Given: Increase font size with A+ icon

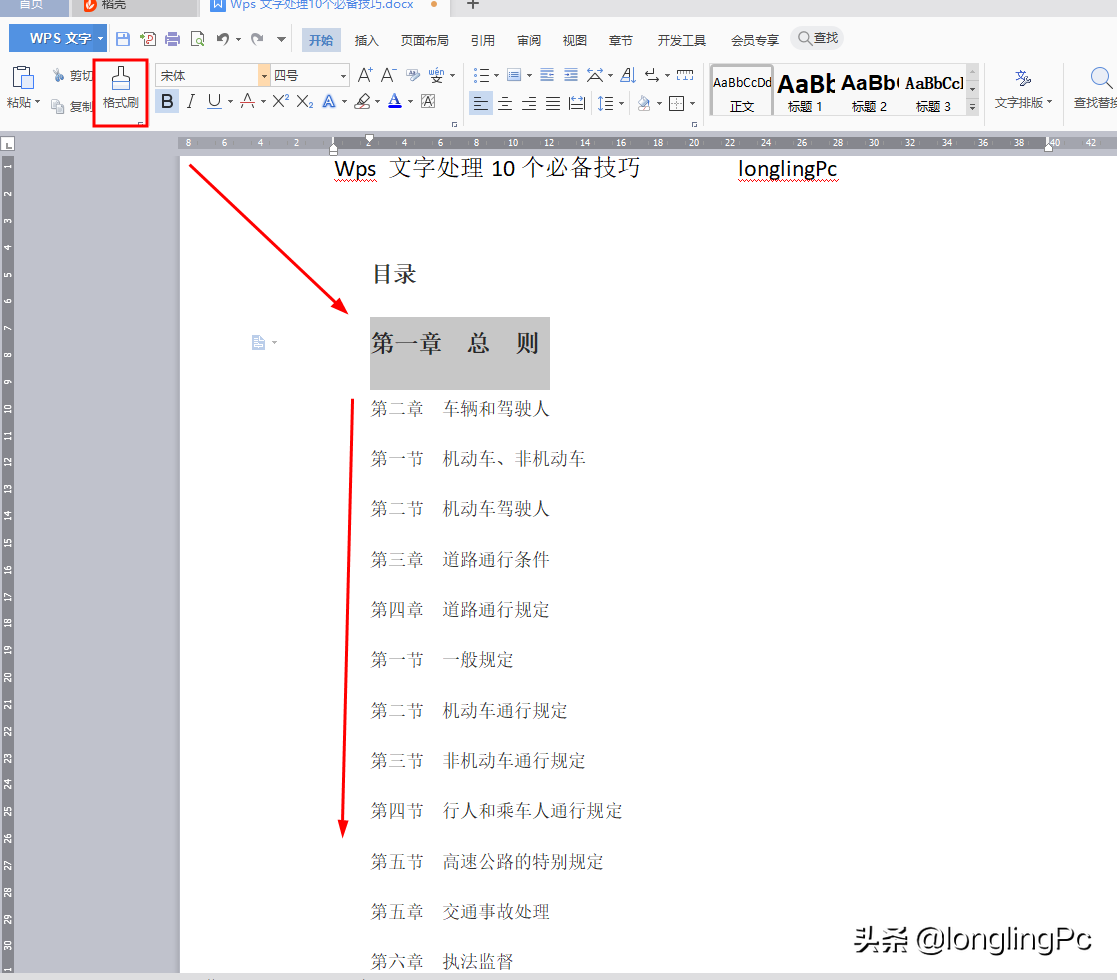Looking at the screenshot, I should (x=365, y=75).
